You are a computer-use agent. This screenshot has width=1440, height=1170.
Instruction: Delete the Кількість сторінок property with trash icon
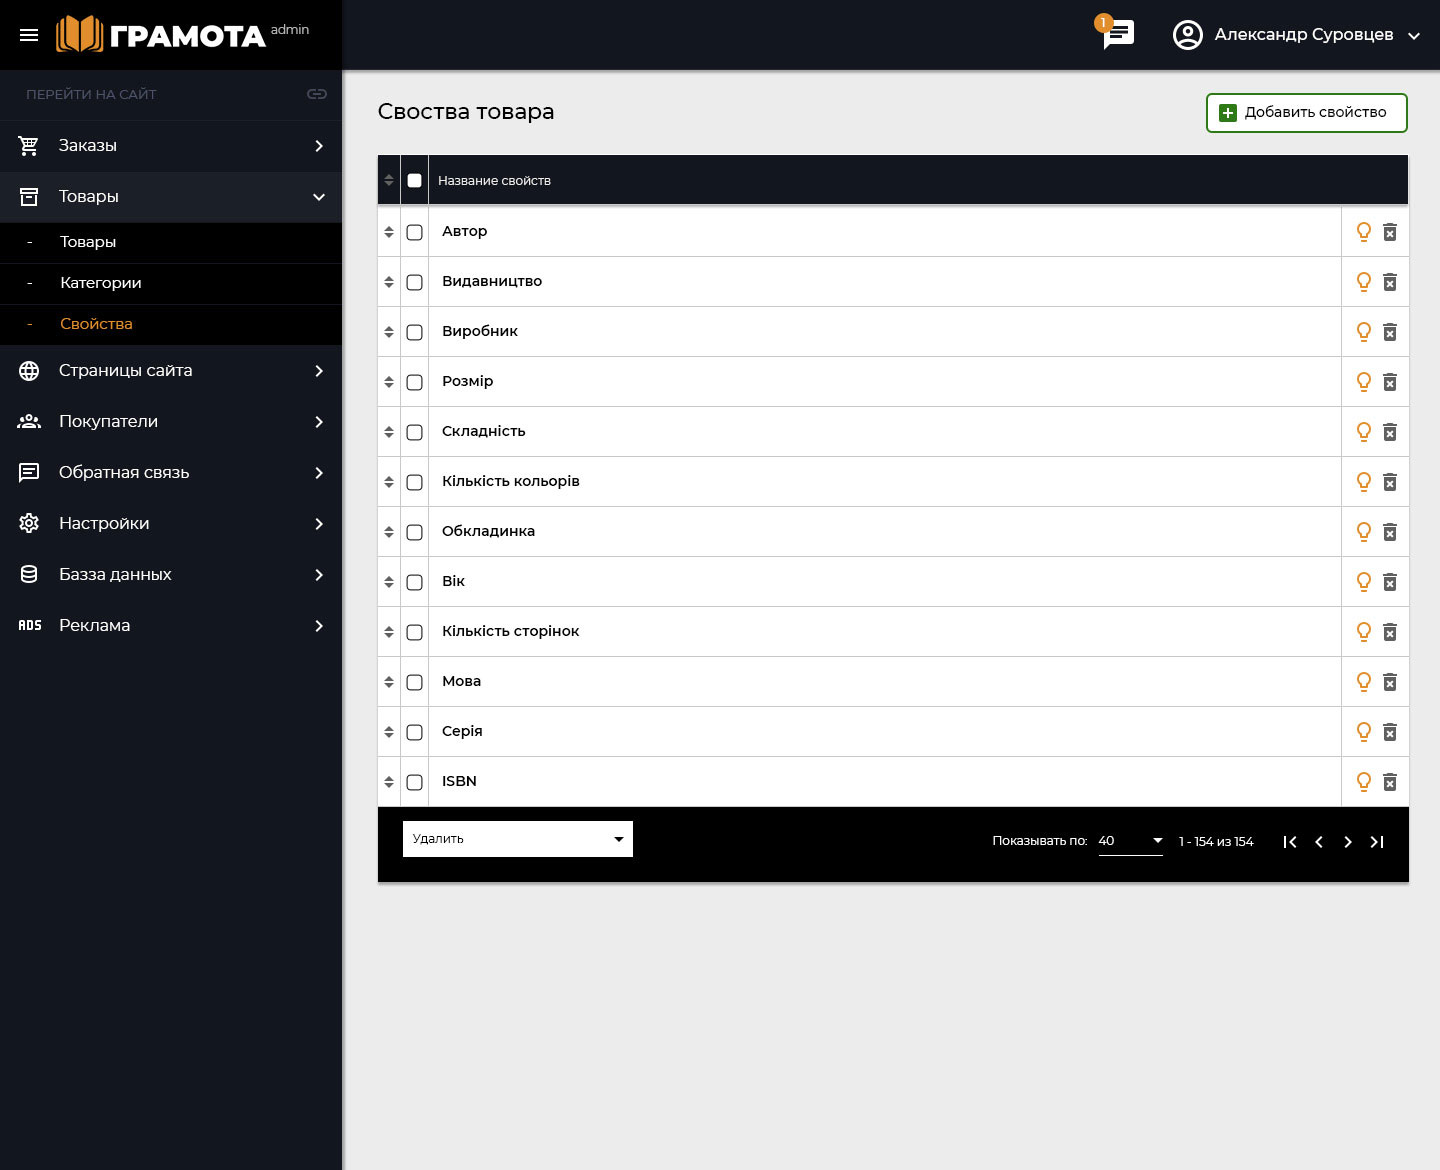tap(1390, 633)
